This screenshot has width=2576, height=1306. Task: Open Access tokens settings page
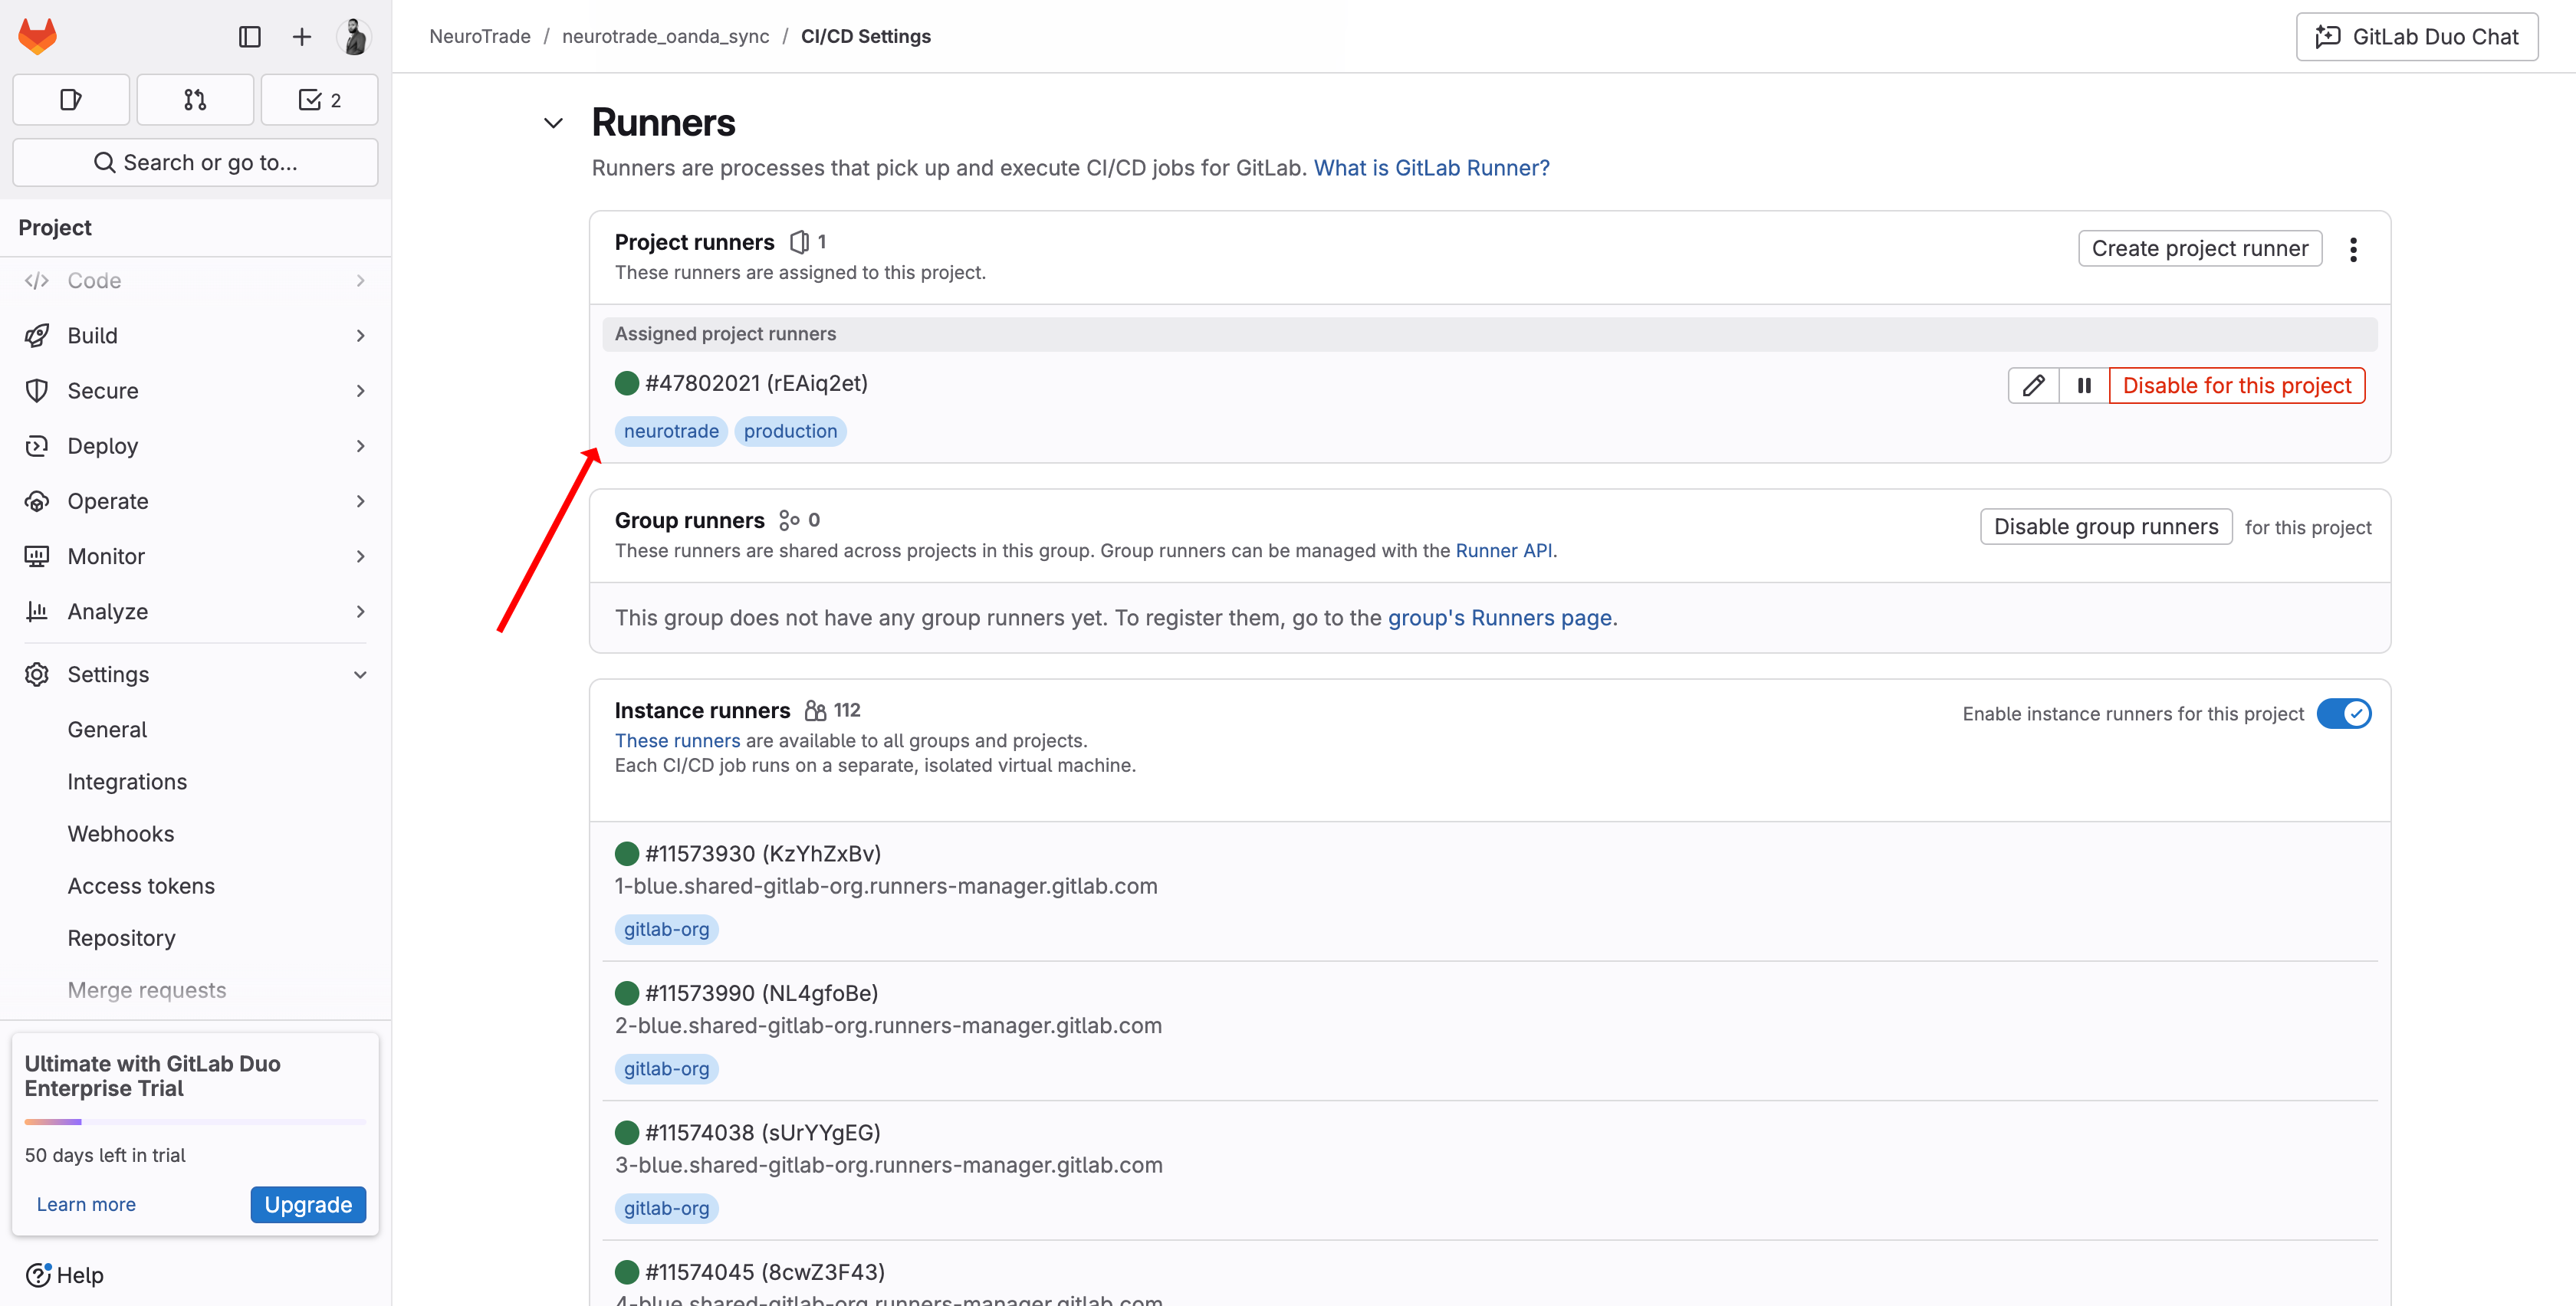[141, 886]
